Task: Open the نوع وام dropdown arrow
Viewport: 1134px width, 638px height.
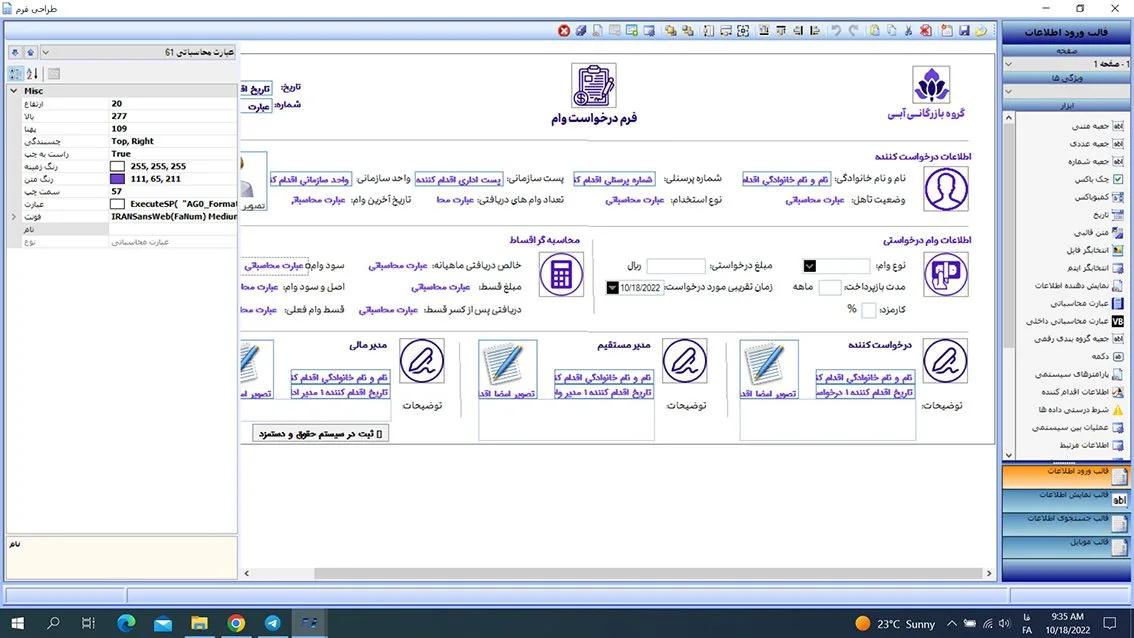Action: [810, 266]
